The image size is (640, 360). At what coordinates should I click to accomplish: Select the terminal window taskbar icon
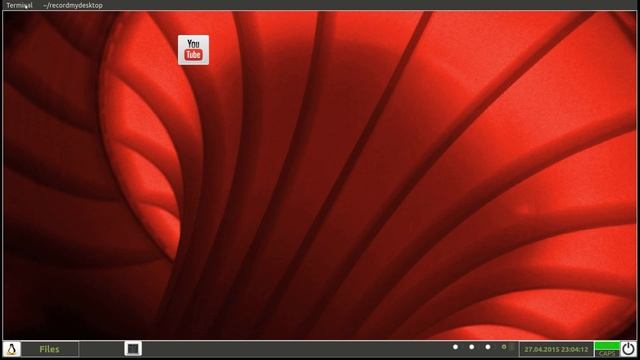pyautogui.click(x=133, y=349)
